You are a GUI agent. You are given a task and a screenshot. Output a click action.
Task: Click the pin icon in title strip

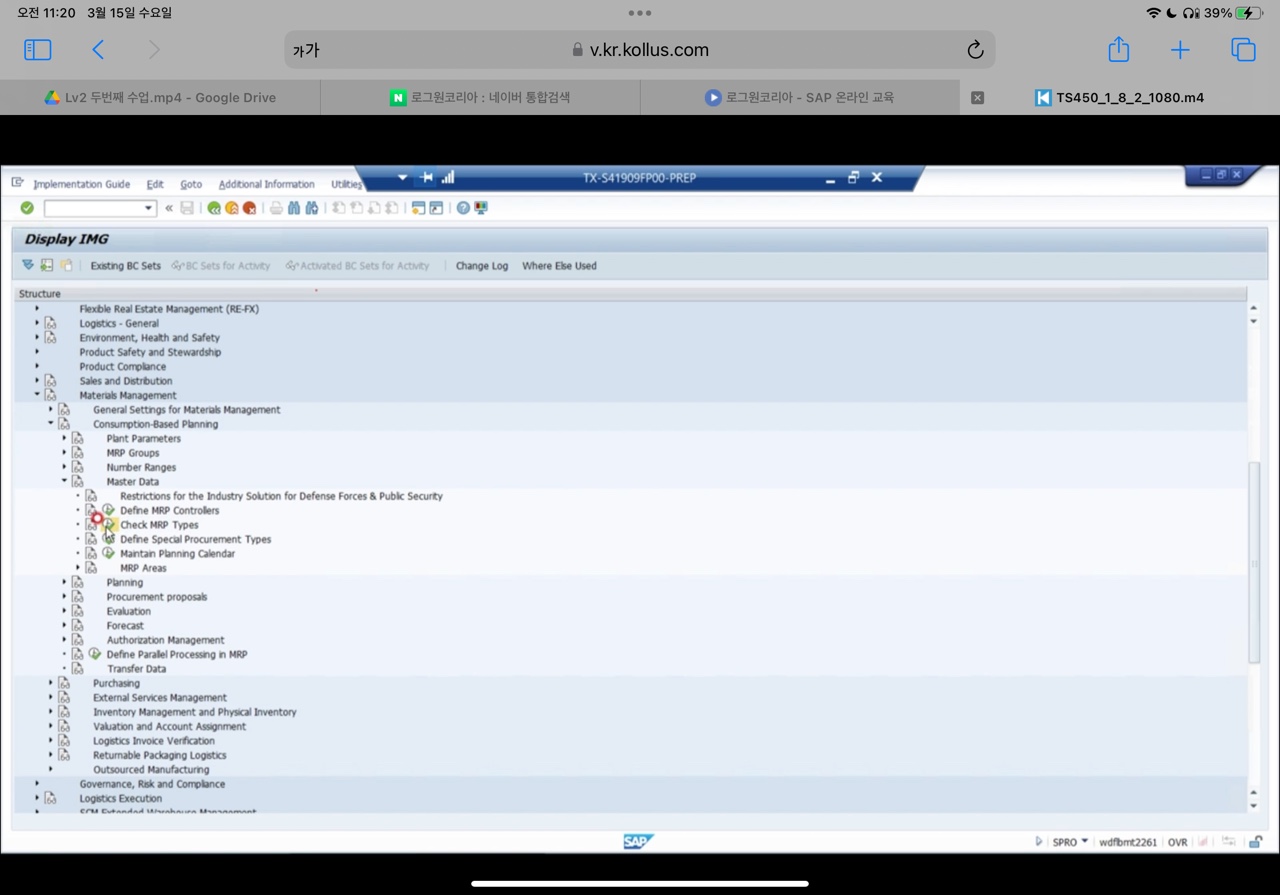(x=427, y=177)
